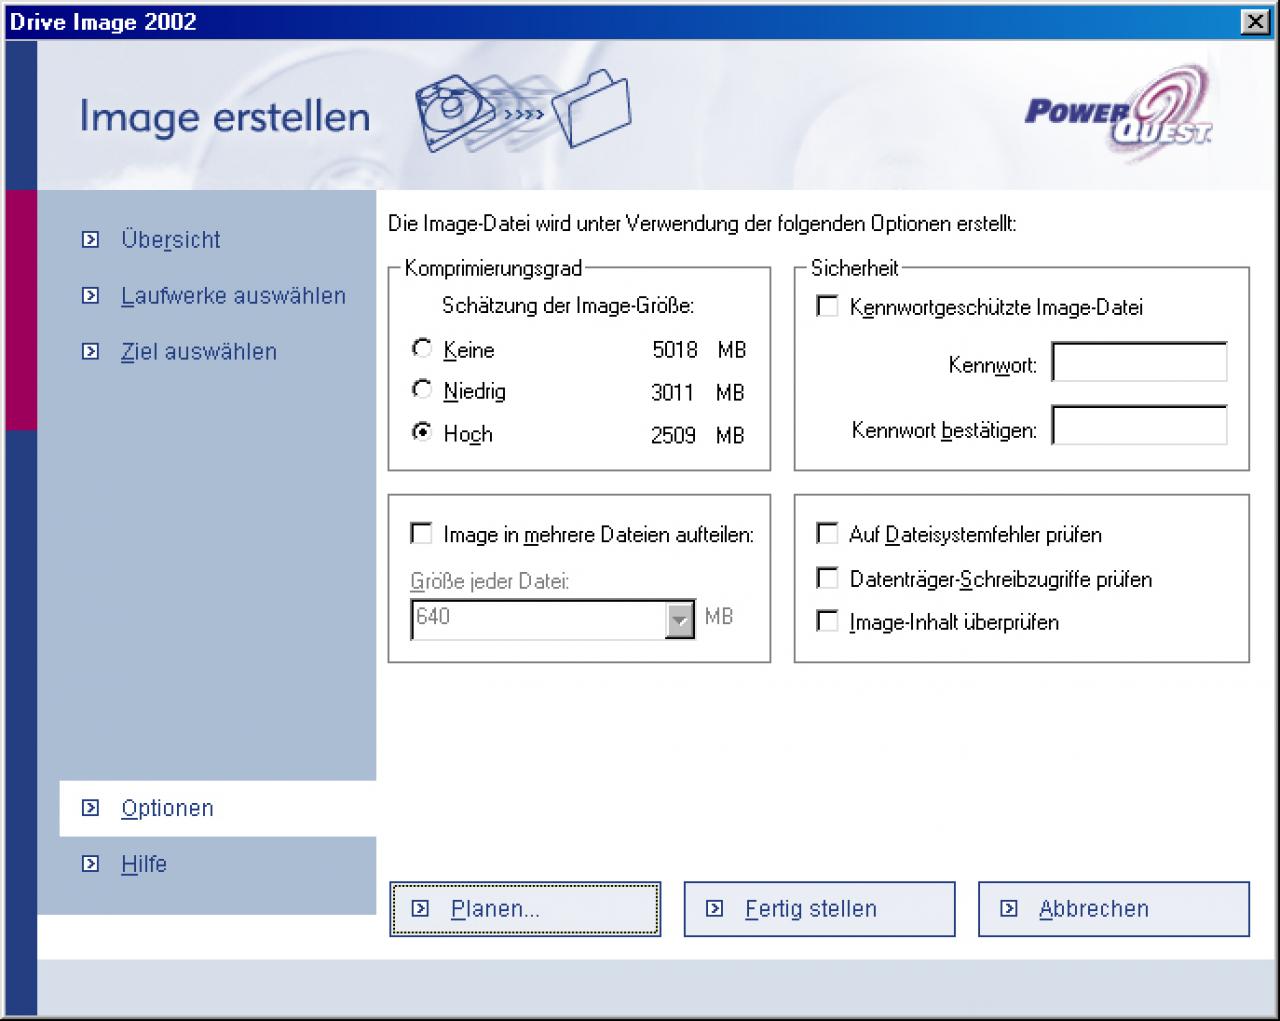Open the file size dropdown arrow
The height and width of the screenshot is (1021, 1280).
[x=679, y=620]
